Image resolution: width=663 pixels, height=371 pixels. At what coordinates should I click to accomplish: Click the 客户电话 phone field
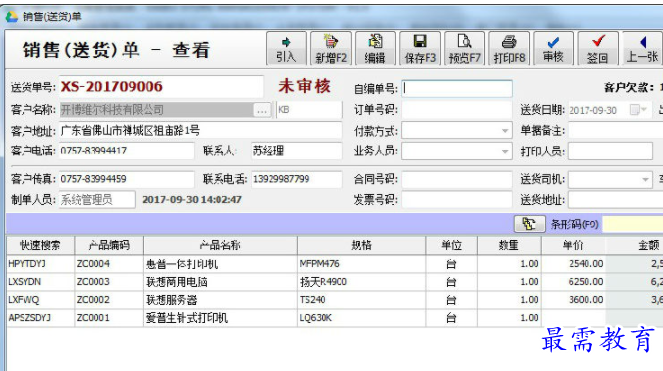pos(126,151)
